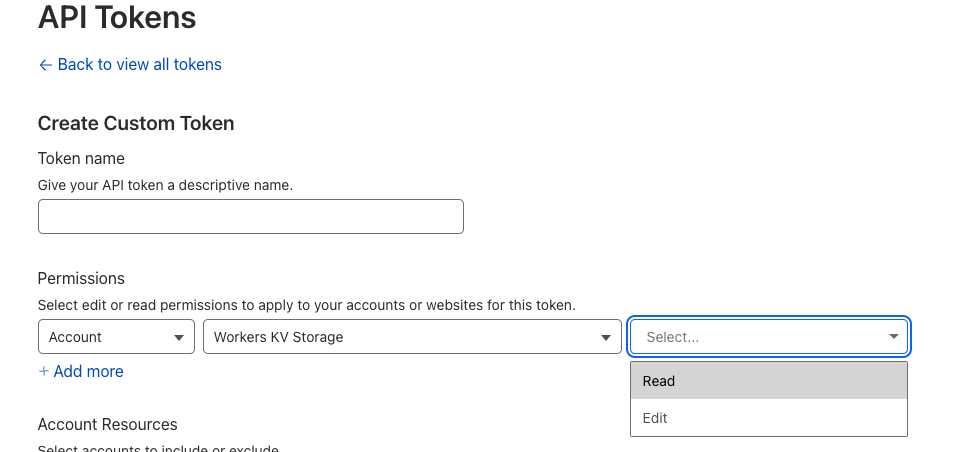Click the permissions description help text
Image resolution: width=963 pixels, height=452 pixels.
pyautogui.click(x=306, y=304)
